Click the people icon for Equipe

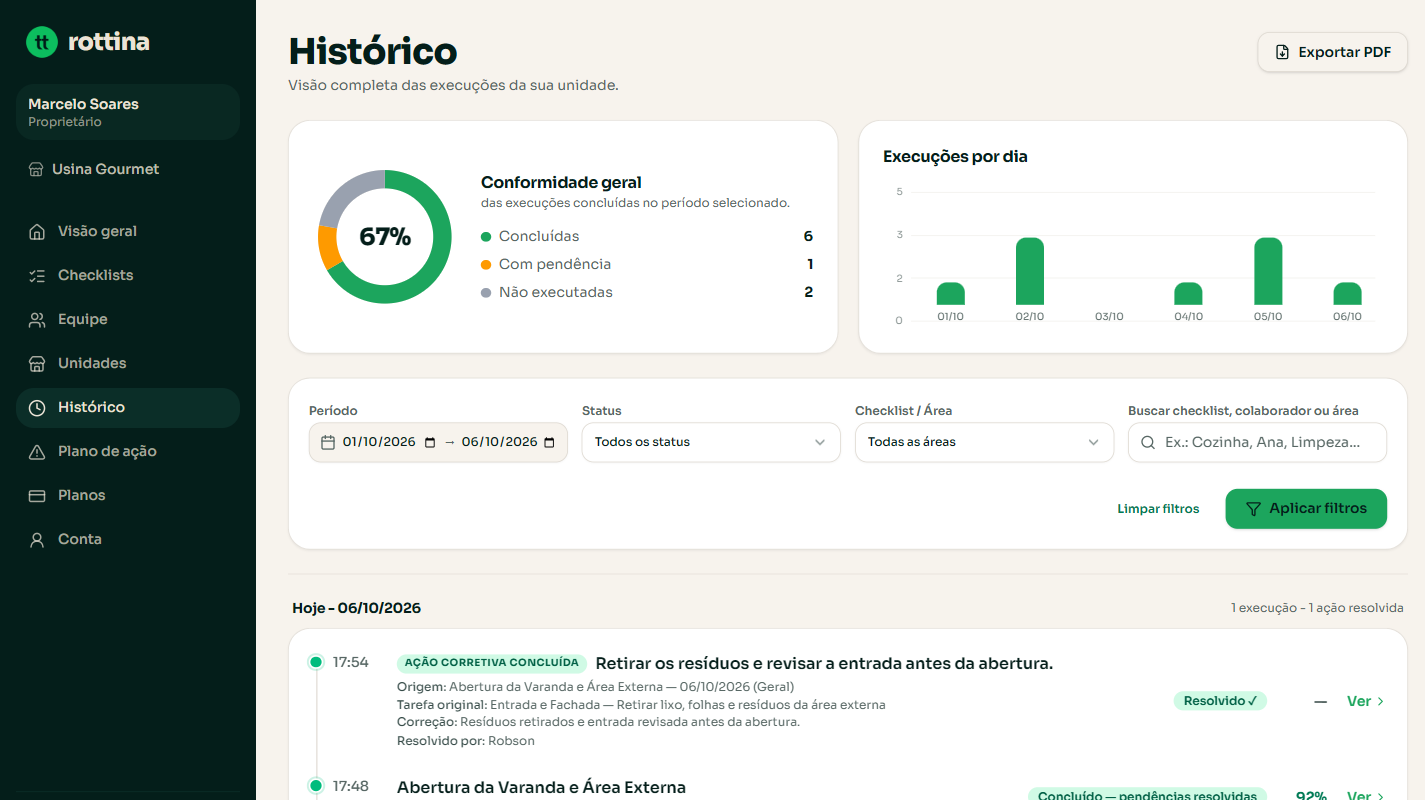(37, 320)
